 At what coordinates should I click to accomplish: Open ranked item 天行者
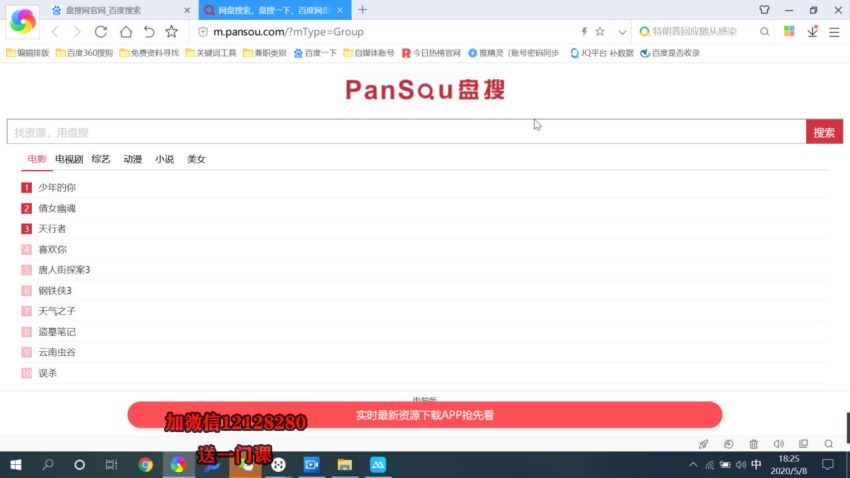tap(52, 229)
